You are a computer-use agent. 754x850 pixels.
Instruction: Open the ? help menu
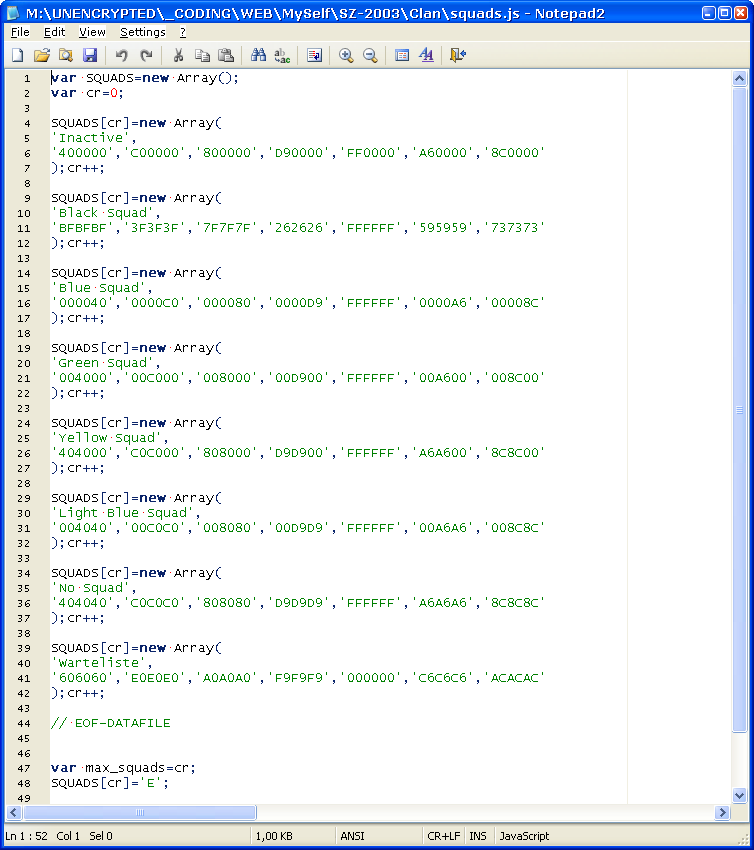(183, 32)
